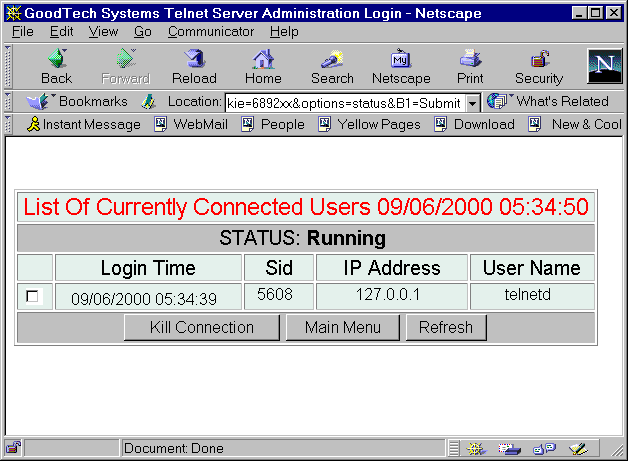Go Back using the toolbar icon
Image resolution: width=628 pixels, height=461 pixels.
(57, 66)
